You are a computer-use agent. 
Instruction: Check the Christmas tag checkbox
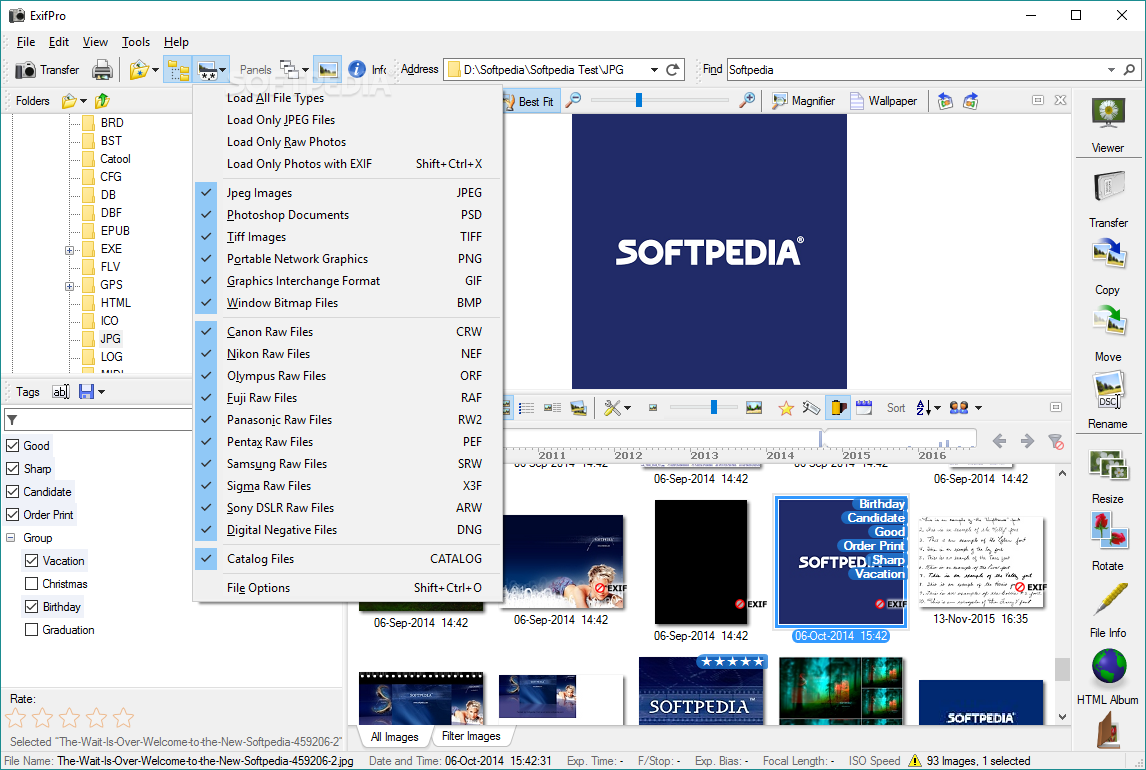(x=31, y=584)
